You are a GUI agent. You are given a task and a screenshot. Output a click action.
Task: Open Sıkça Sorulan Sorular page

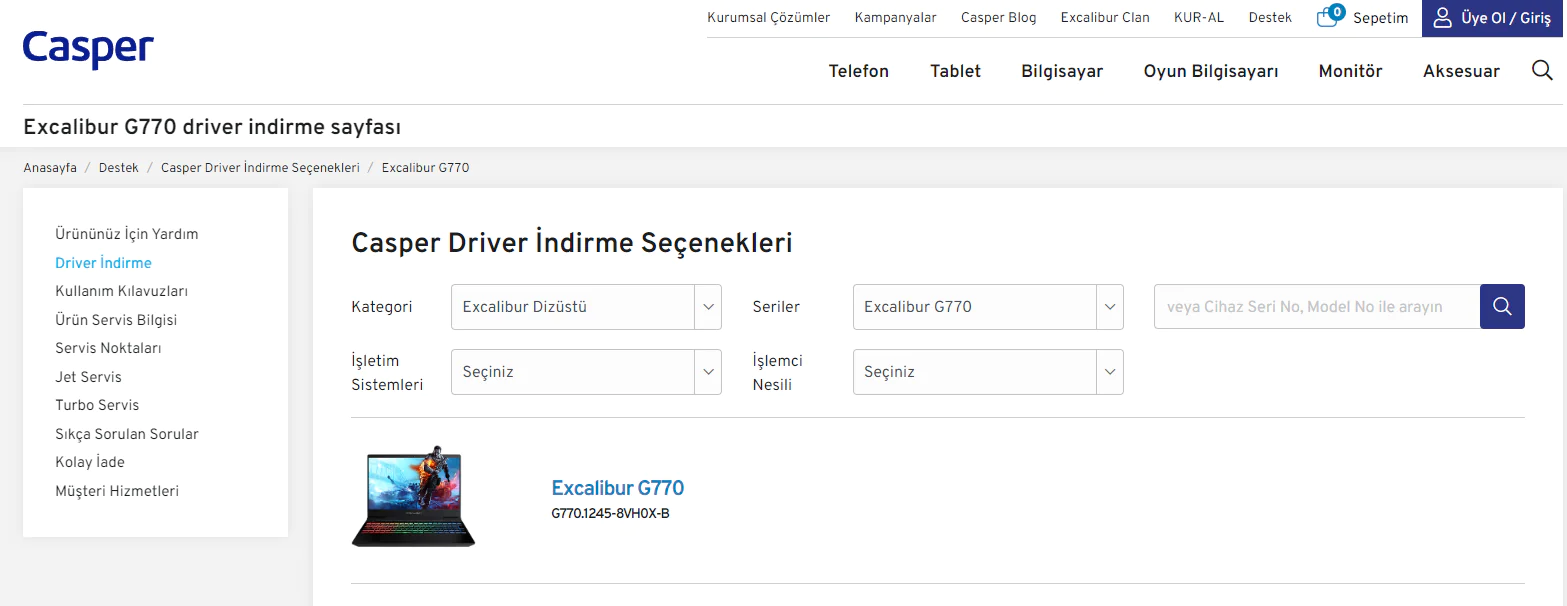[127, 434]
